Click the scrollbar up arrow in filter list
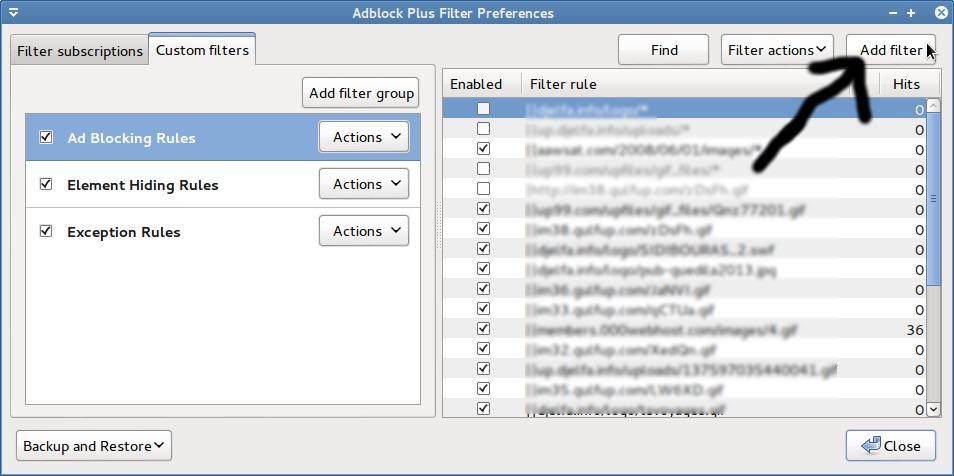954x476 pixels. click(934, 104)
